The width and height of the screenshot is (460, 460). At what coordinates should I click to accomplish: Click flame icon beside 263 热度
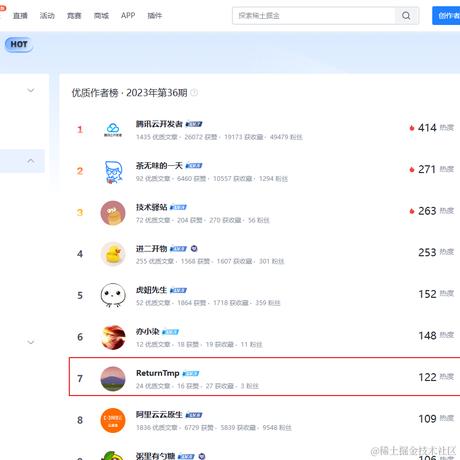click(x=412, y=211)
